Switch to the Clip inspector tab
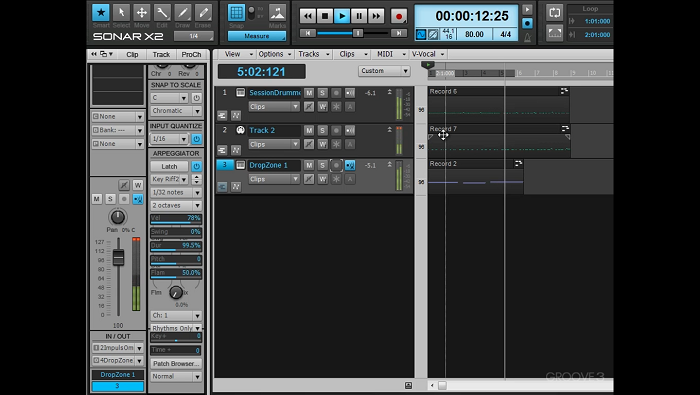This screenshot has width=700, height=395. click(x=132, y=54)
